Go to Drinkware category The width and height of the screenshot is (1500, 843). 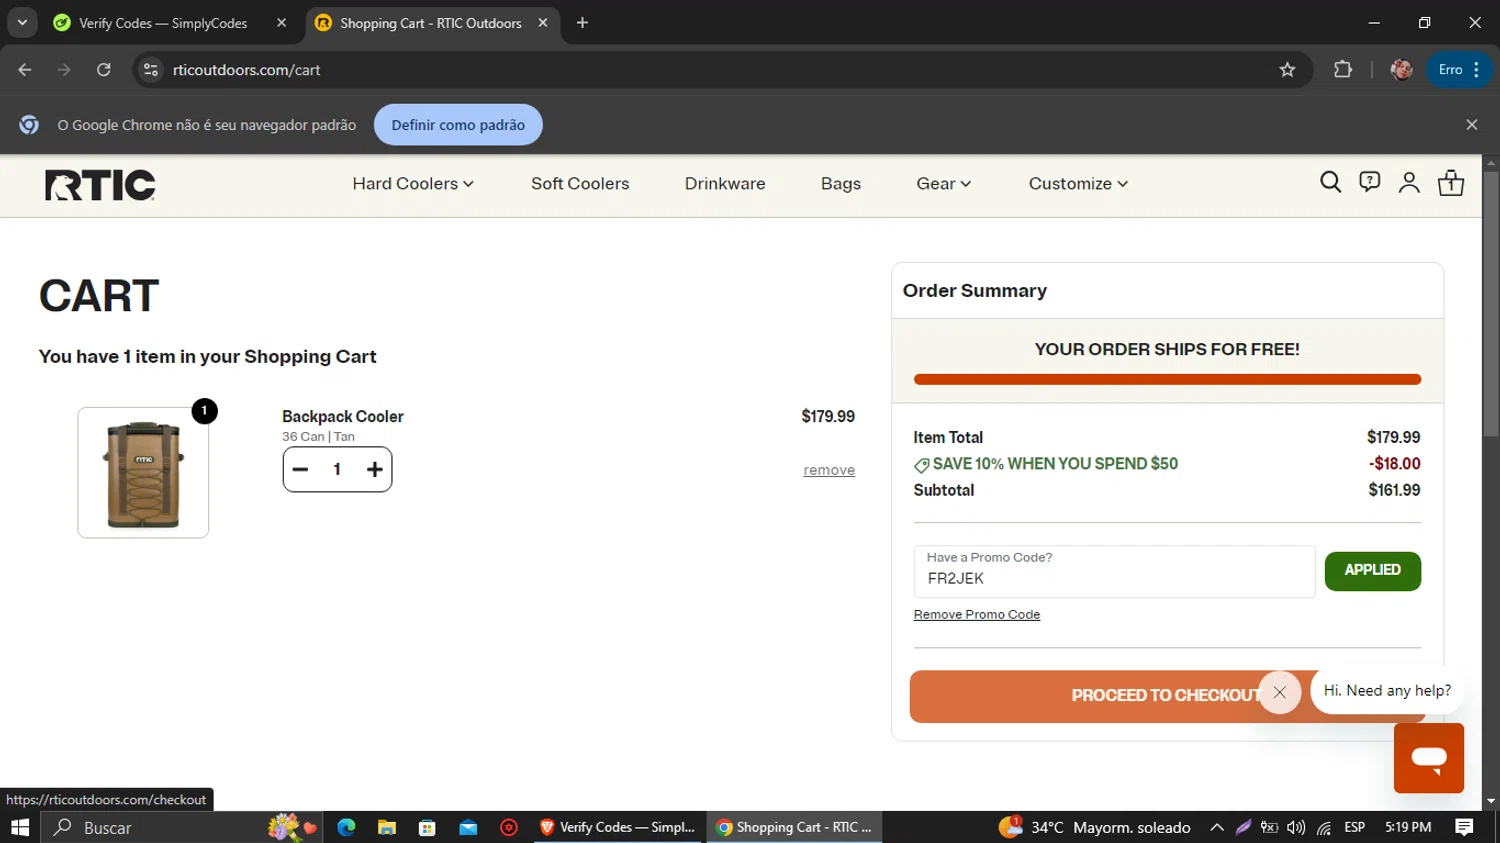coord(725,184)
